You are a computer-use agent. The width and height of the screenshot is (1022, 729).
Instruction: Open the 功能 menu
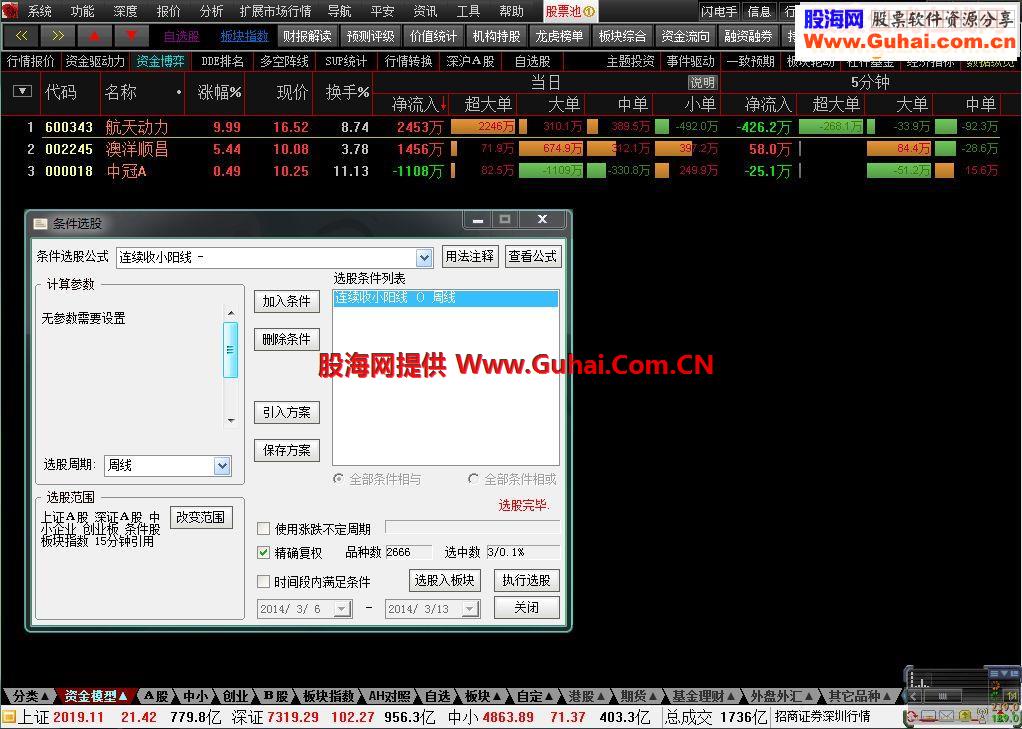82,11
